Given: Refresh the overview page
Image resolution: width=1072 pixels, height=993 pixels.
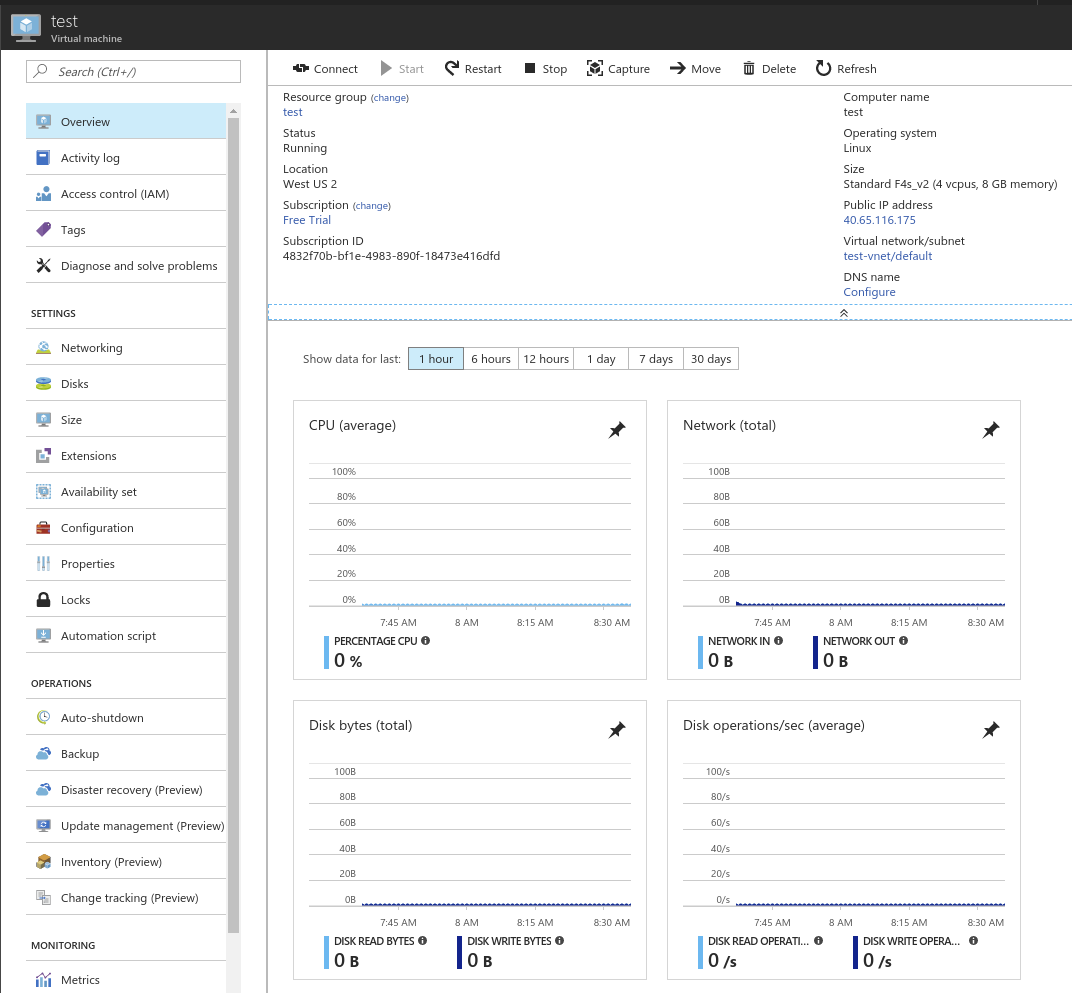Looking at the screenshot, I should click(845, 68).
